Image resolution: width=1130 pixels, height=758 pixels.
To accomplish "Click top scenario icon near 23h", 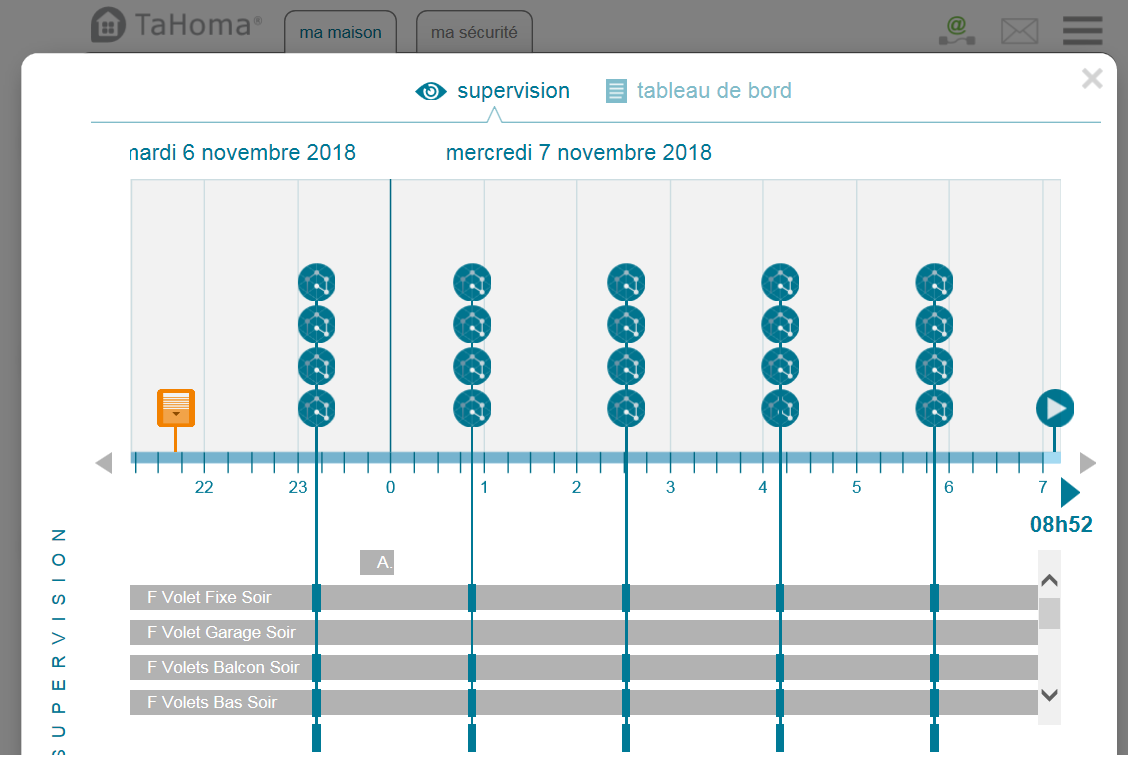I will coord(316,283).
